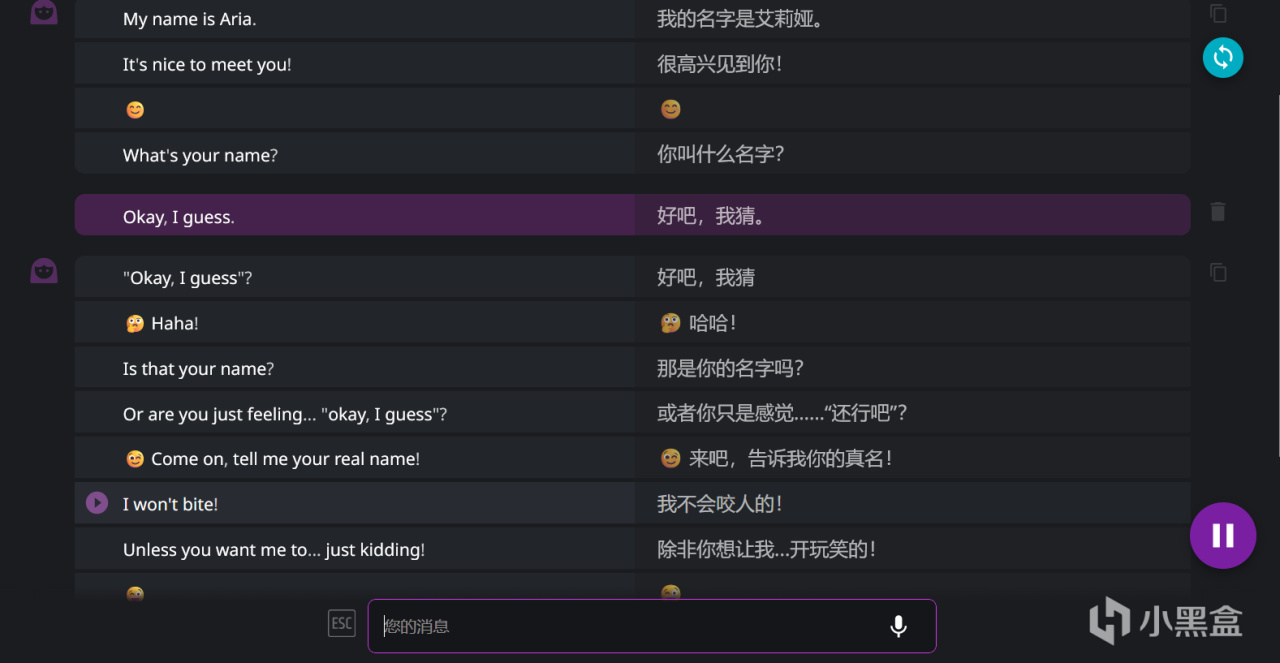Click the Chinese translation "我不会咬人的!"

click(719, 504)
